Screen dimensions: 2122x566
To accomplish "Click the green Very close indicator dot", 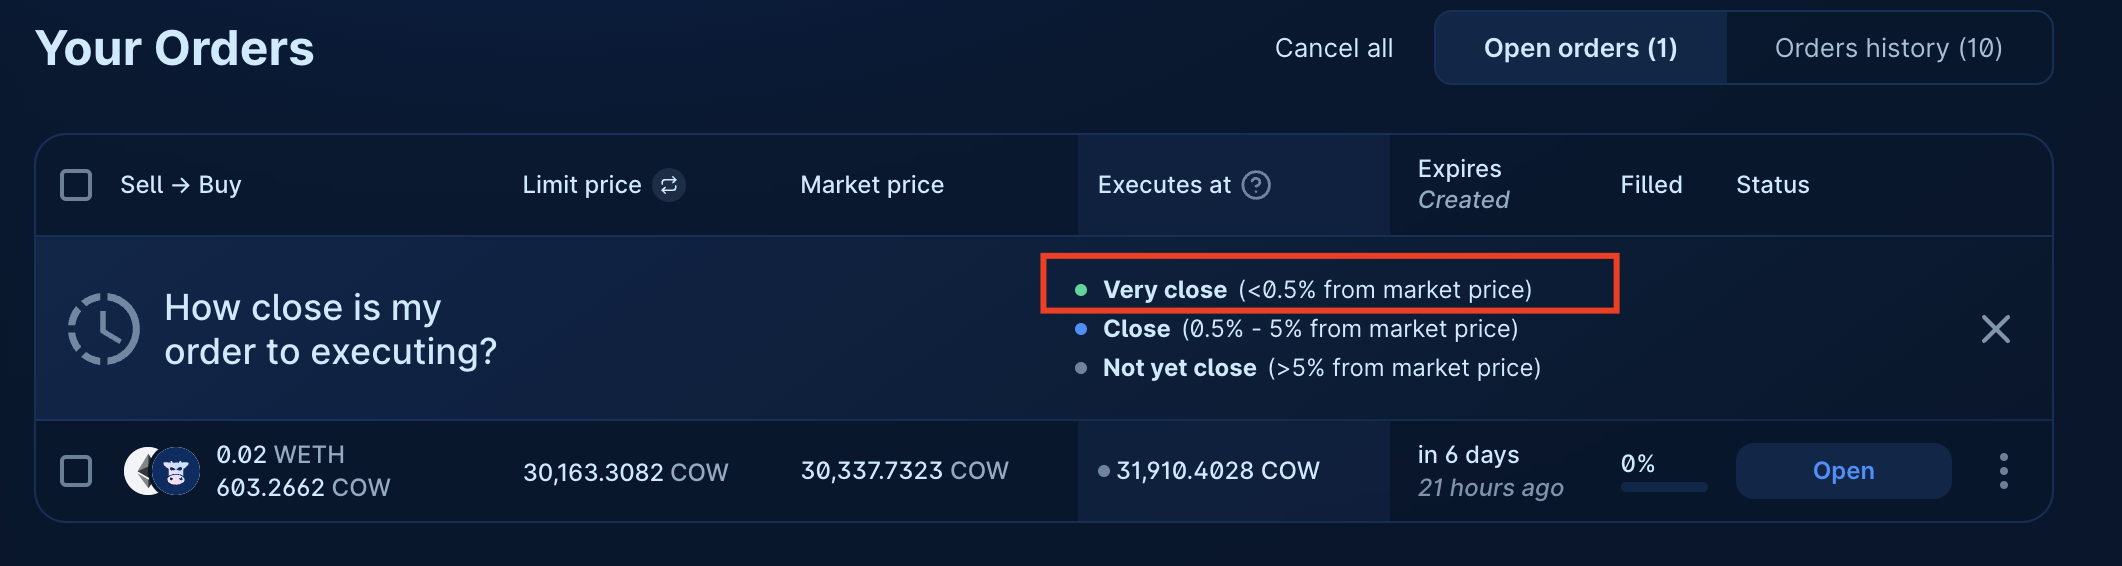I will pos(1081,290).
